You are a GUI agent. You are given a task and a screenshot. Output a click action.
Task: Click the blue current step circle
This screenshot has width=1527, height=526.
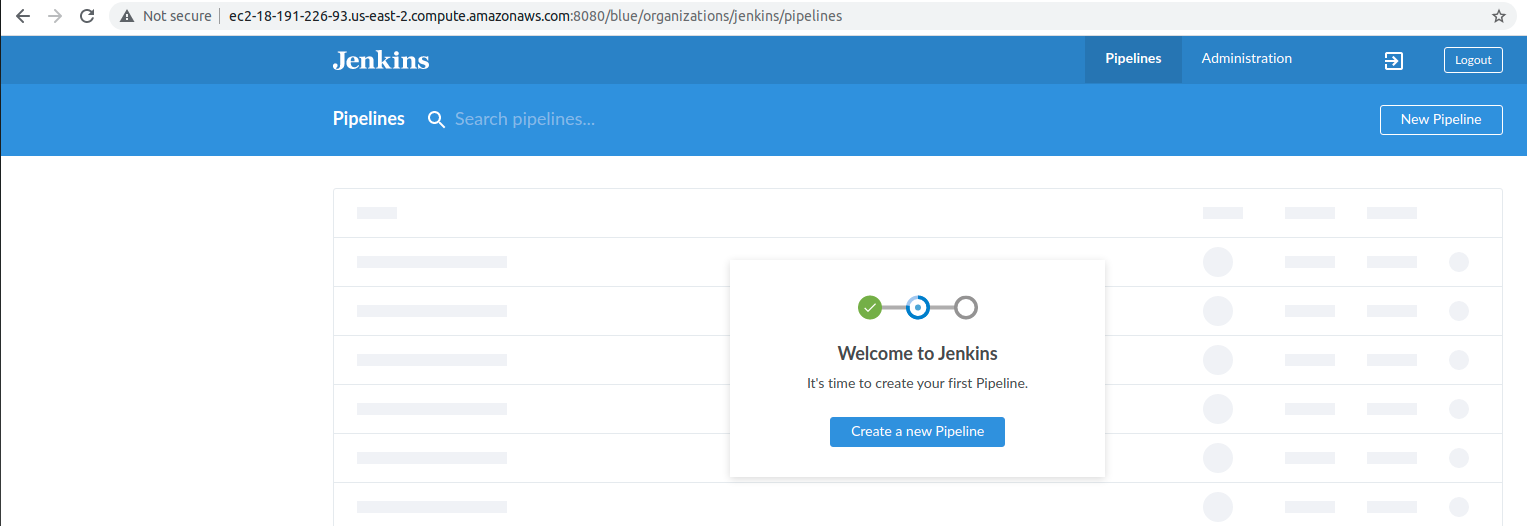pyautogui.click(x=918, y=308)
